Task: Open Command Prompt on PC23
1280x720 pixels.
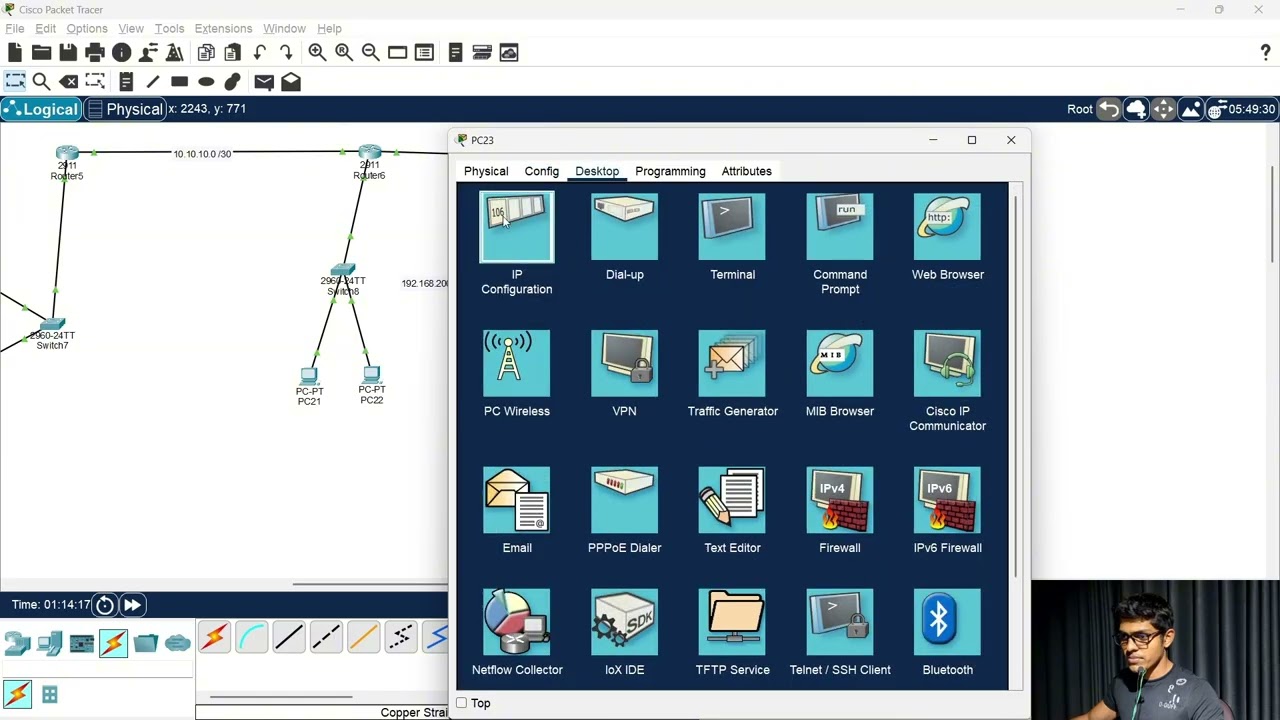Action: tap(840, 227)
